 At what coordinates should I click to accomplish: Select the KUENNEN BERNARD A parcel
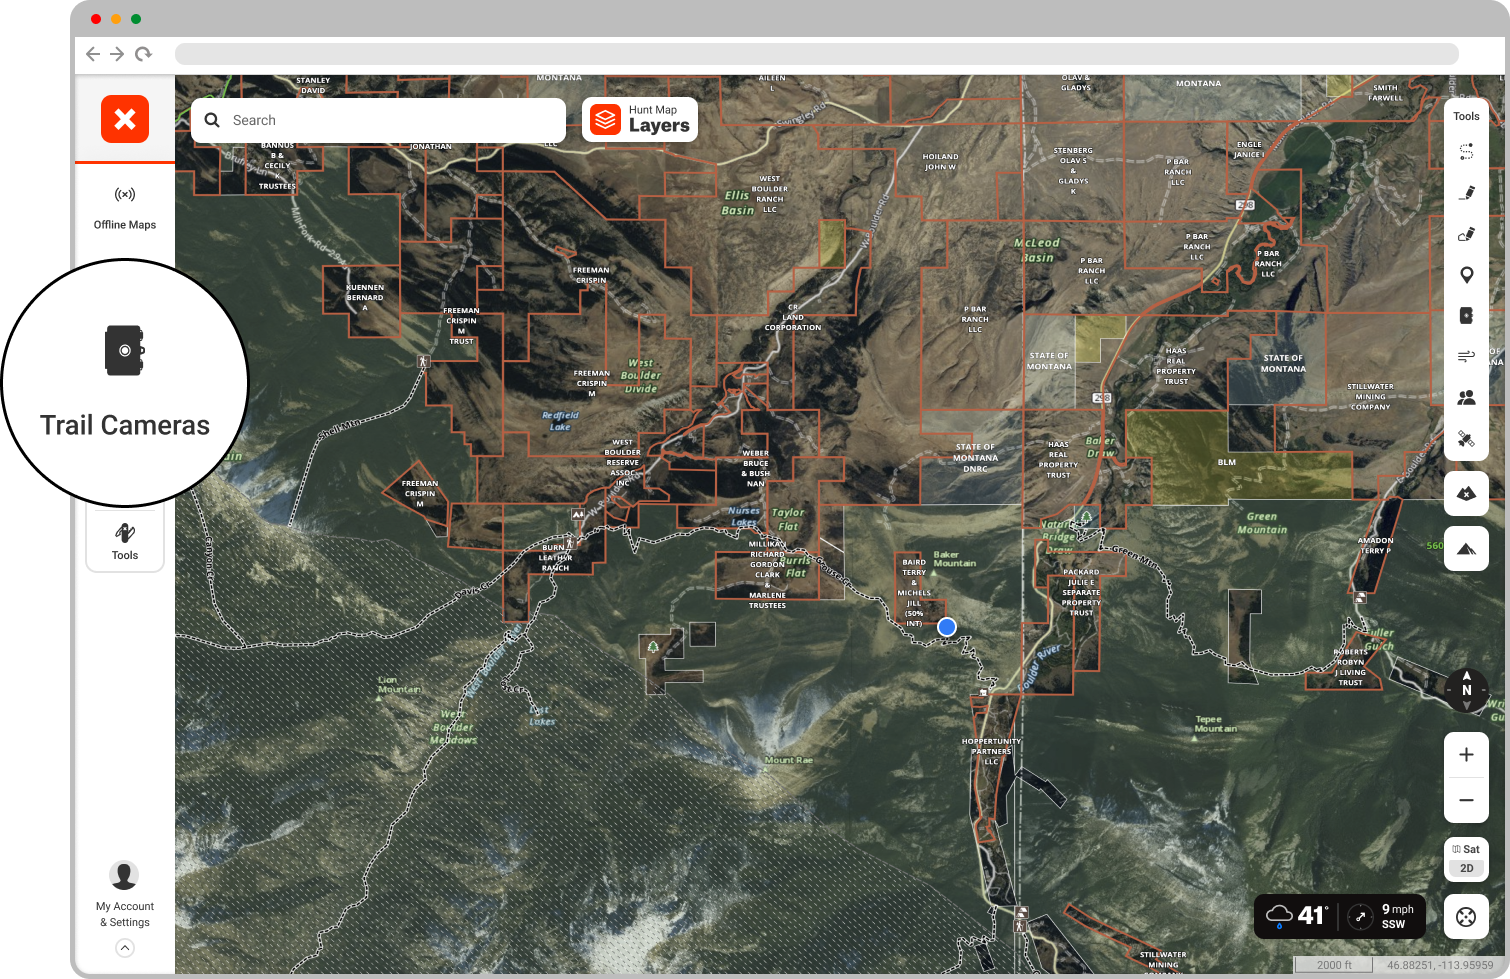(x=365, y=297)
